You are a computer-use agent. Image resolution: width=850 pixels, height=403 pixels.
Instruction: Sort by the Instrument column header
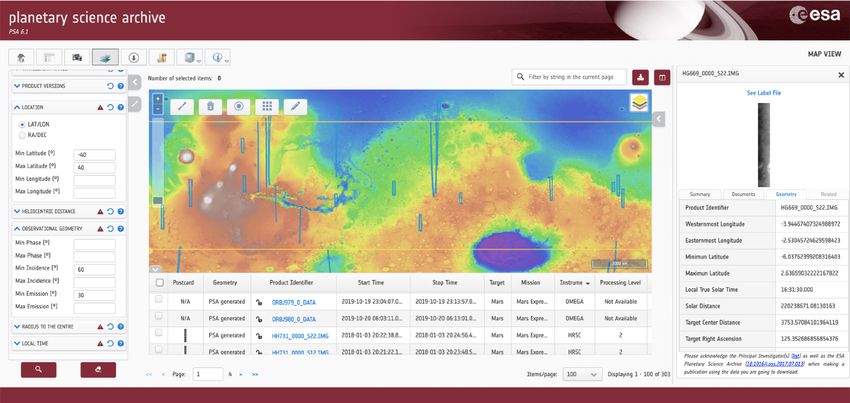coord(574,283)
